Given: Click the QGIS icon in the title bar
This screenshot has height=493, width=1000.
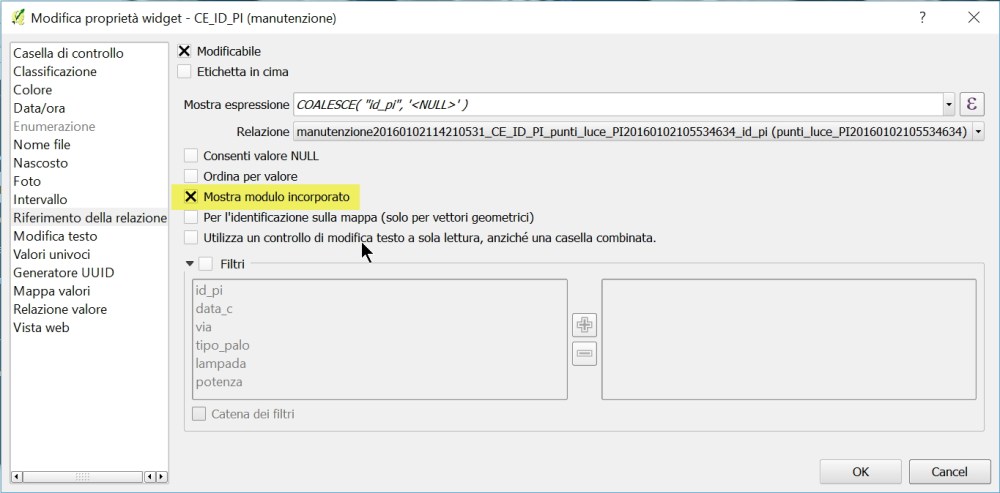Looking at the screenshot, I should [x=19, y=18].
